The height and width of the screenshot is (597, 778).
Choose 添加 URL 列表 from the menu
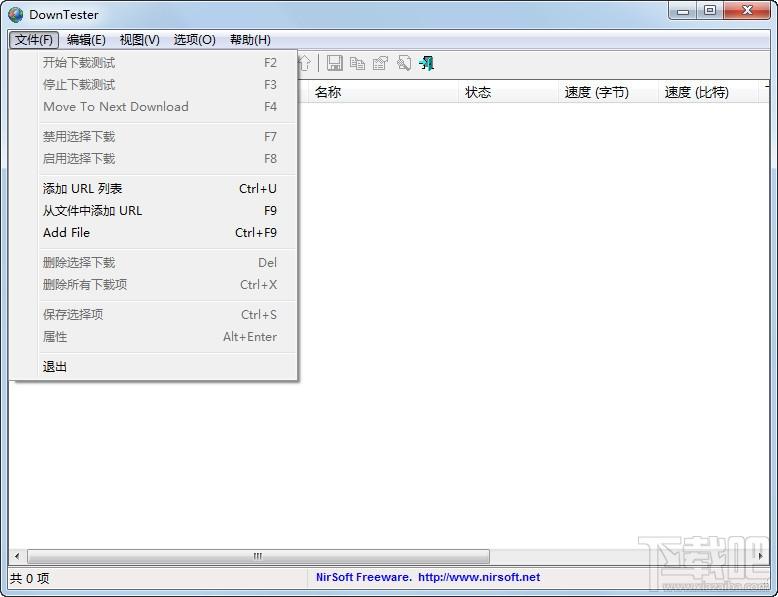[x=159, y=189]
